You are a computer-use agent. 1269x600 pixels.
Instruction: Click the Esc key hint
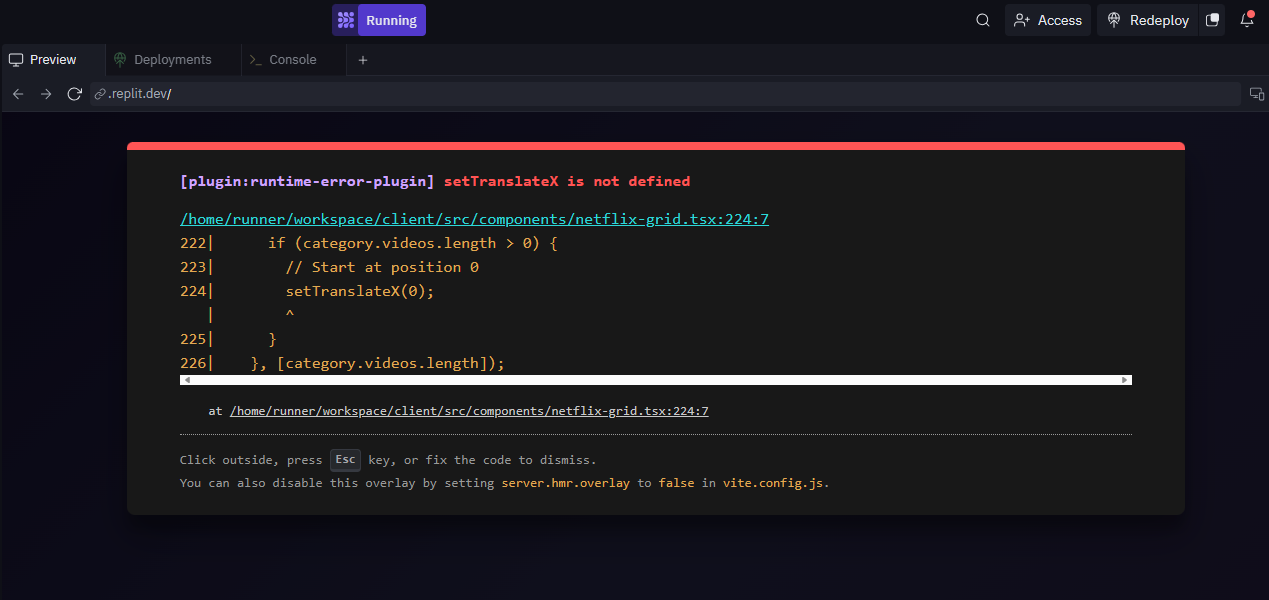pyautogui.click(x=345, y=460)
